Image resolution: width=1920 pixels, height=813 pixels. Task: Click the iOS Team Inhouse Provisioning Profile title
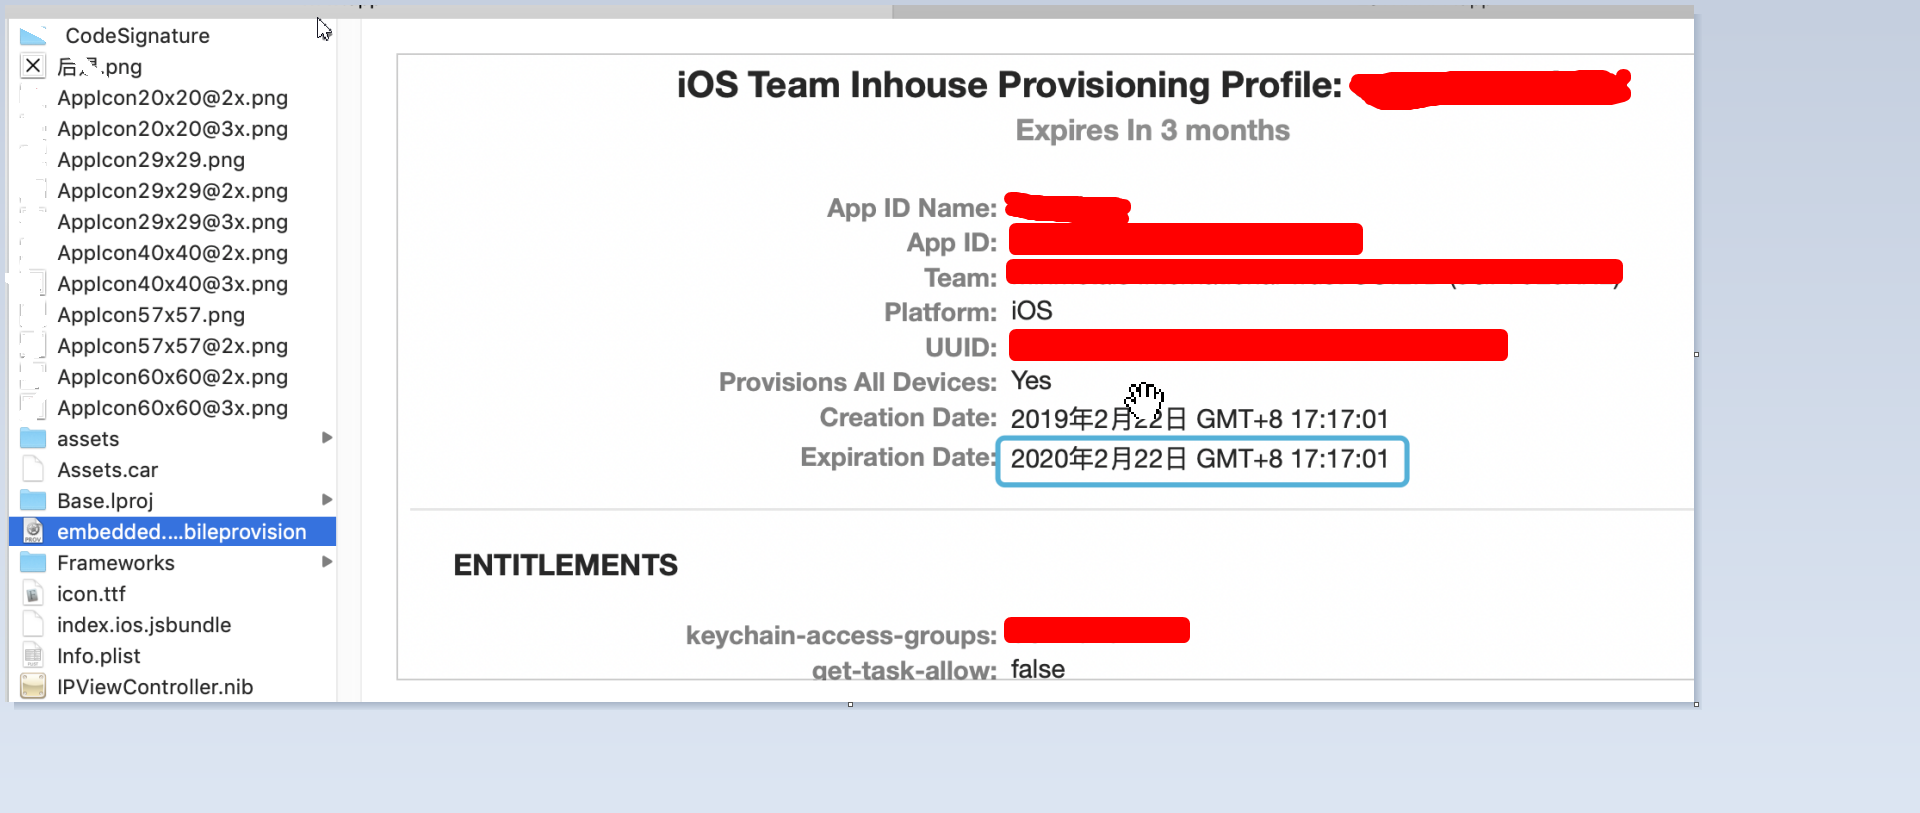1009,85
